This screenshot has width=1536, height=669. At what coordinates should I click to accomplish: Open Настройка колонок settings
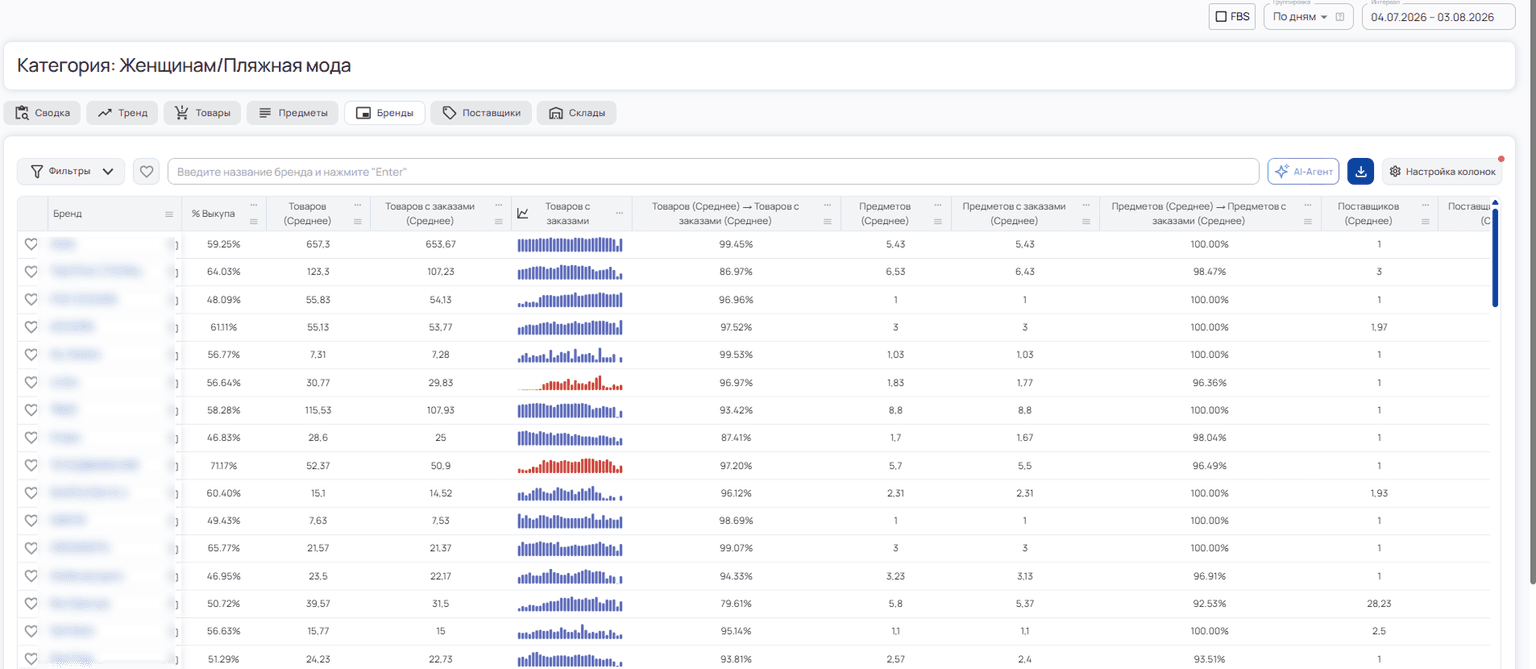pos(1442,171)
